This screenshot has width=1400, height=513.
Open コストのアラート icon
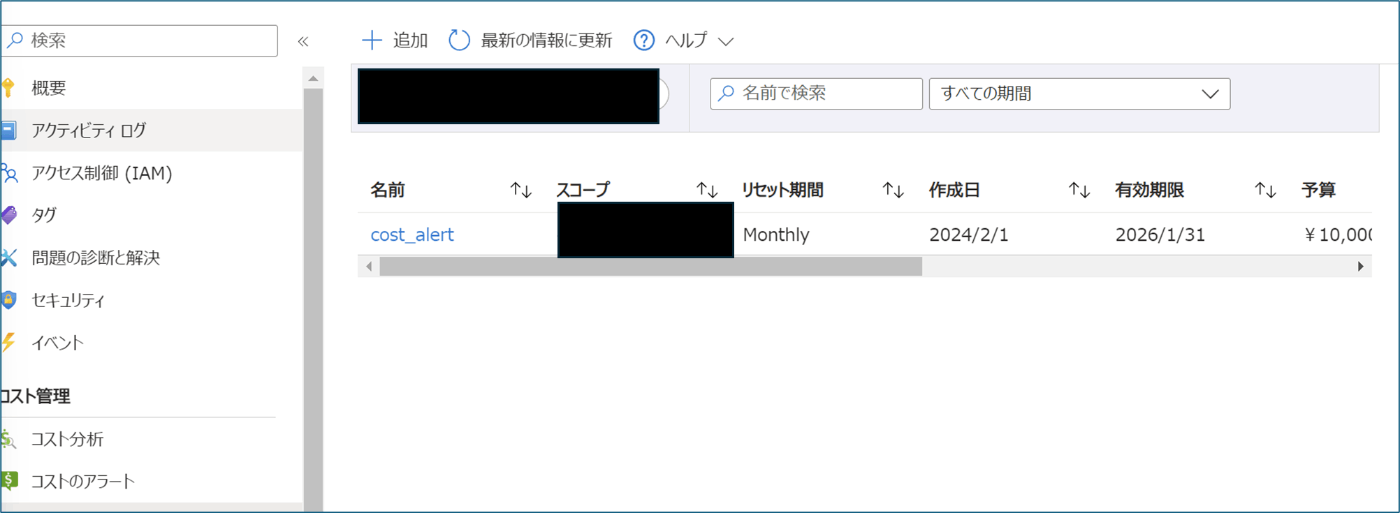[8, 481]
